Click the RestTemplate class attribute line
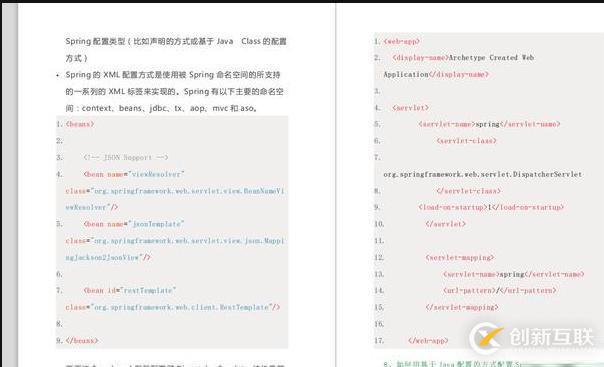The height and width of the screenshot is (367, 604). 173,307
